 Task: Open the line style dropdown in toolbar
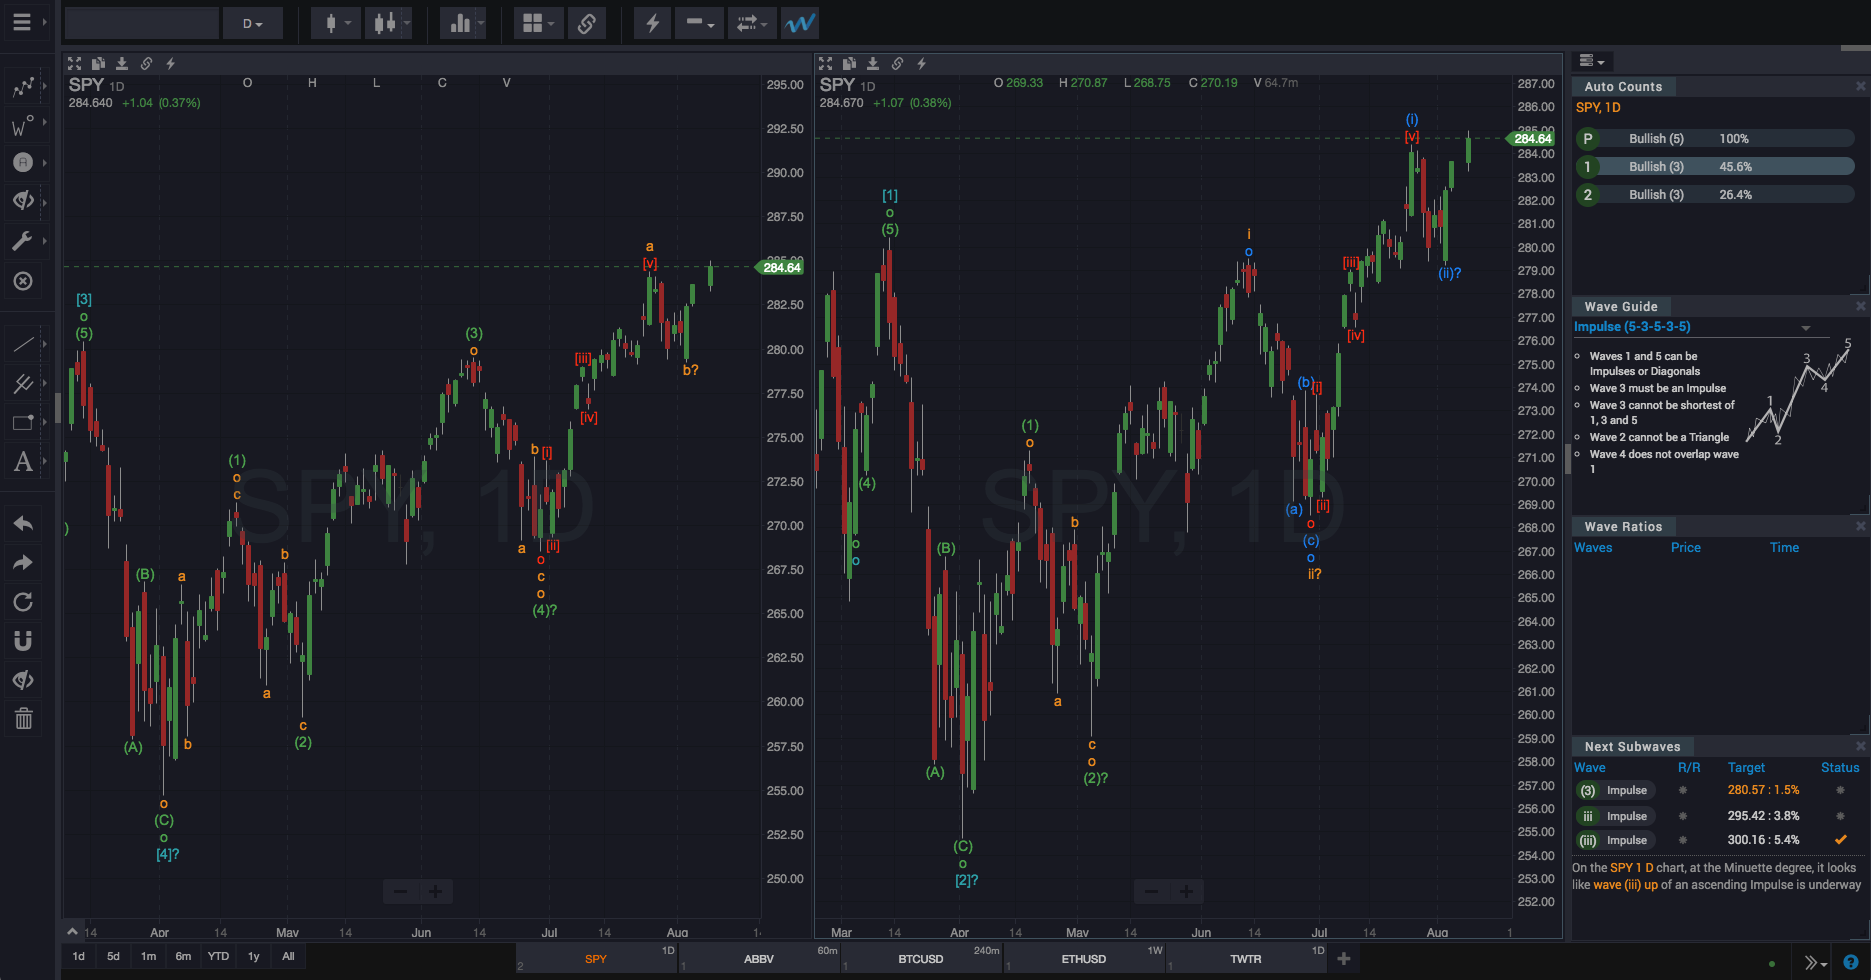[x=699, y=23]
